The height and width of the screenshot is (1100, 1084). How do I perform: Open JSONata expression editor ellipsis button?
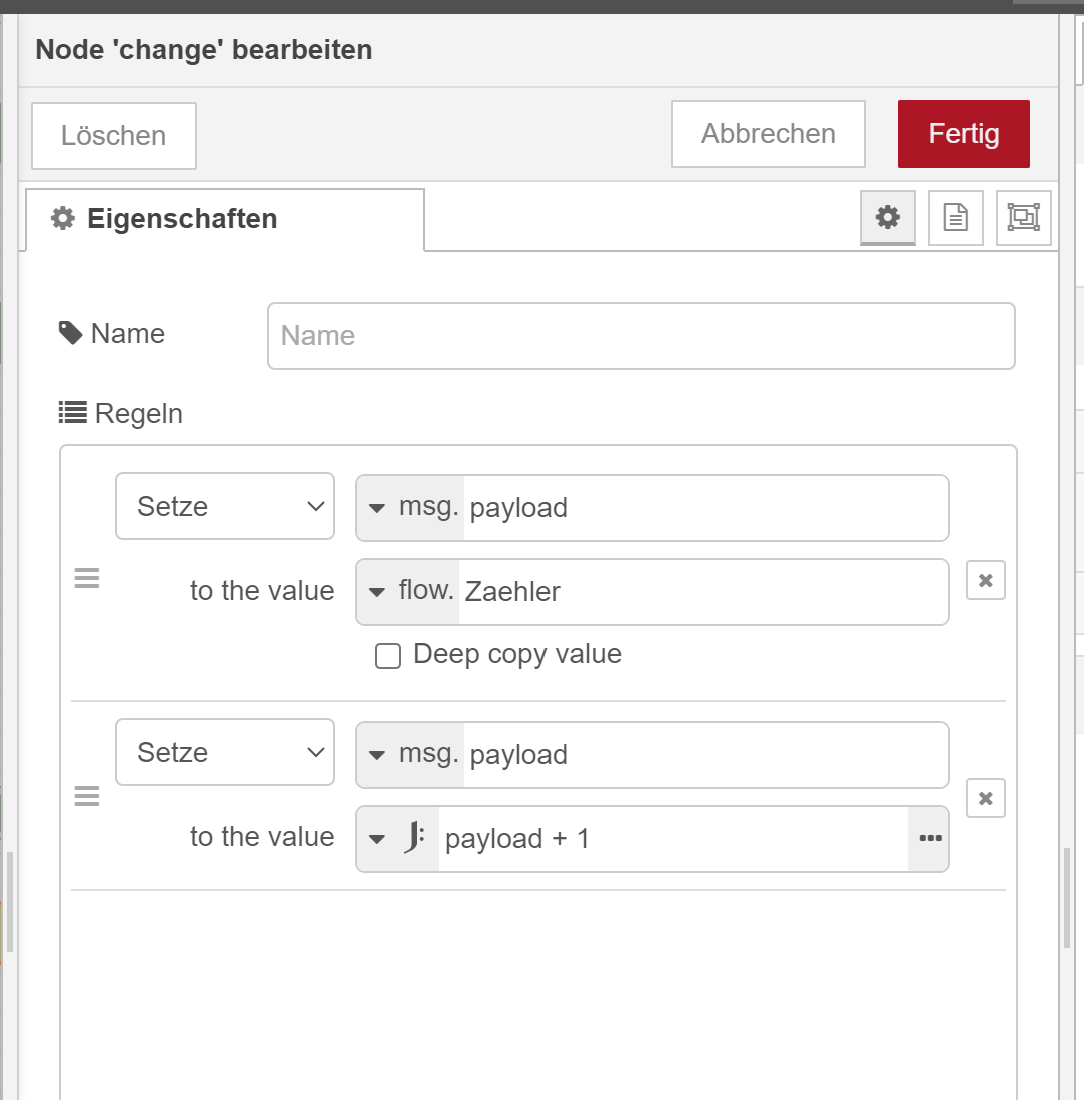(x=929, y=838)
